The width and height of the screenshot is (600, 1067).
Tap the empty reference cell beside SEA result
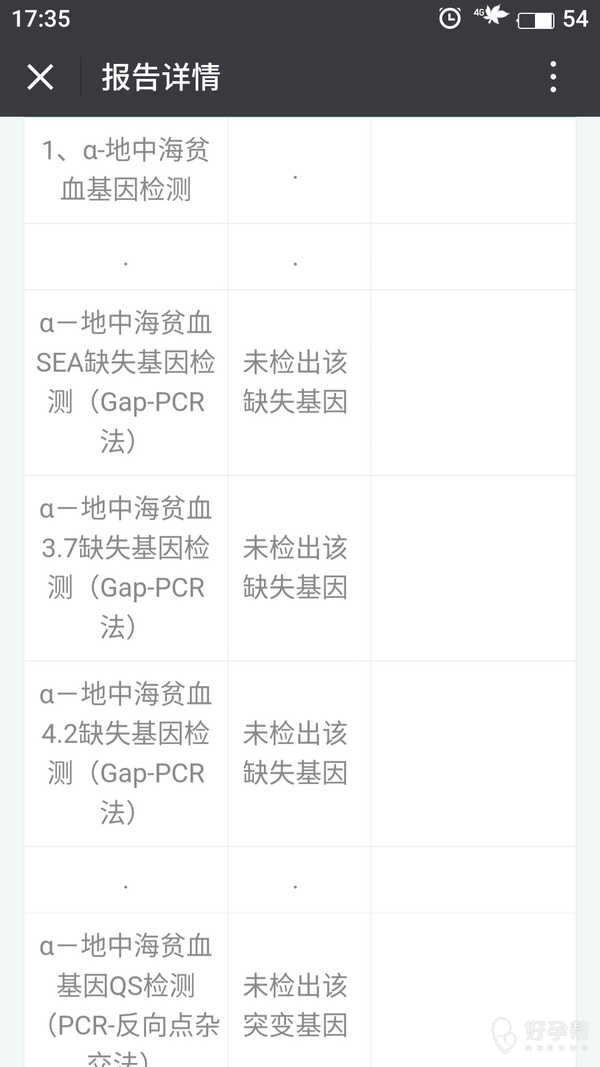[x=472, y=382]
